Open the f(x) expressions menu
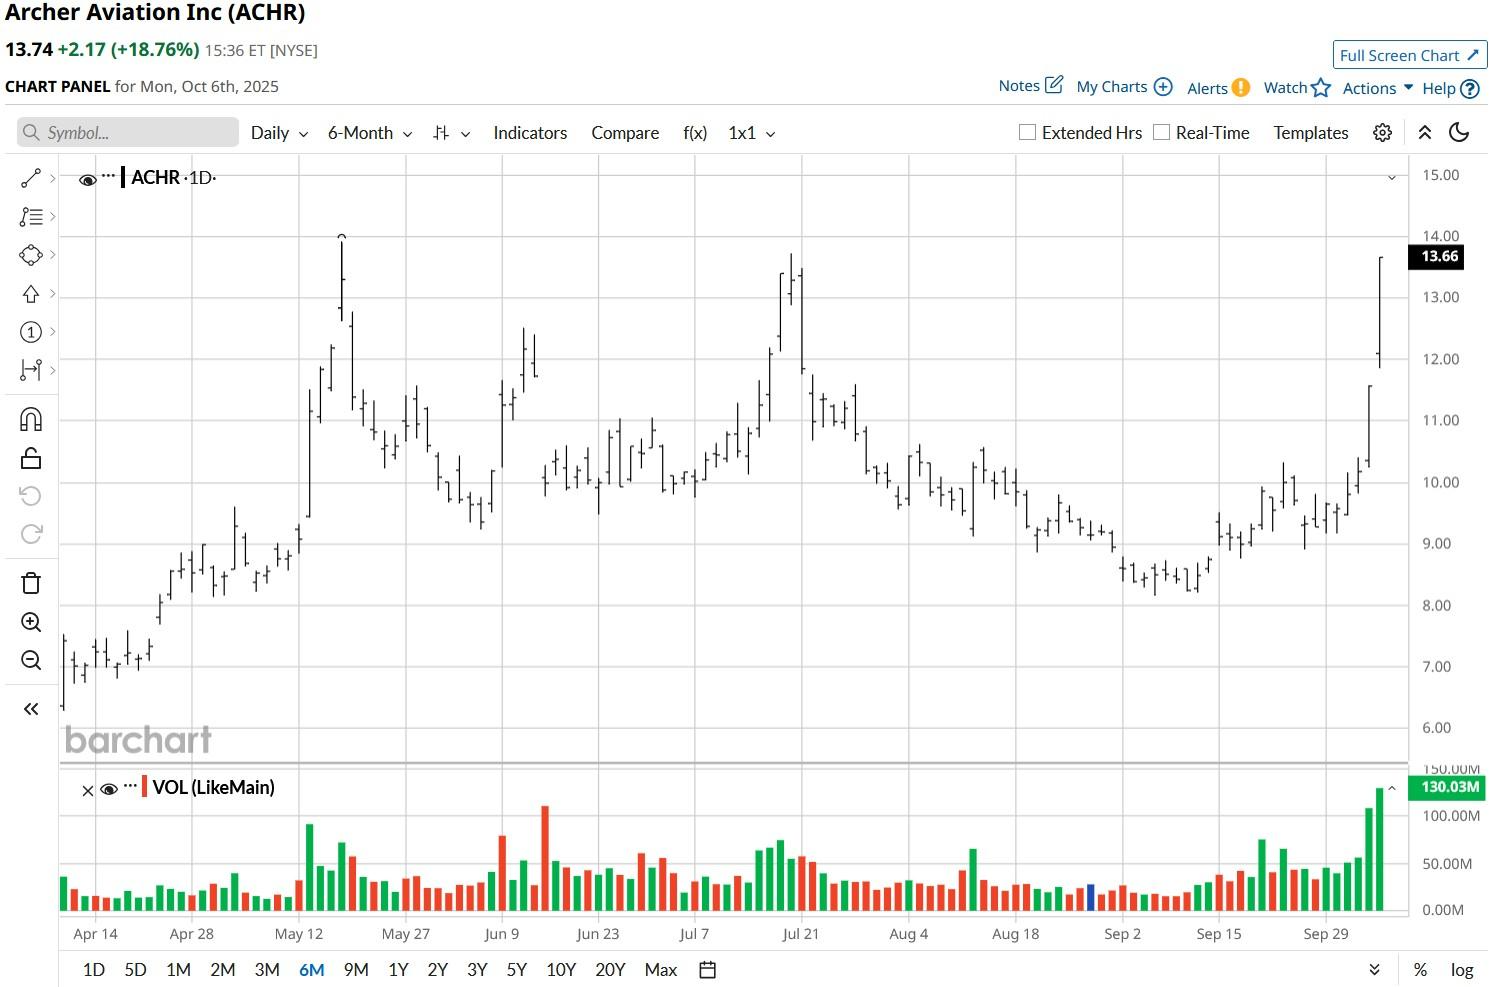The width and height of the screenshot is (1492, 987). click(695, 133)
